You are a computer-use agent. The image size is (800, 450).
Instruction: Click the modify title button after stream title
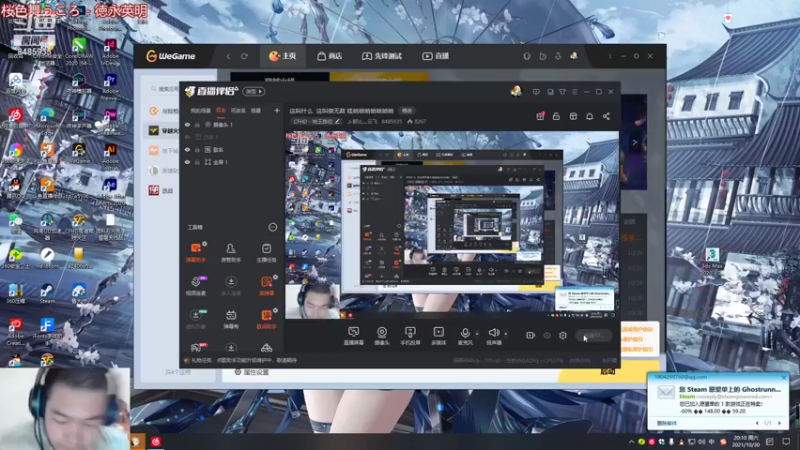pos(407,111)
